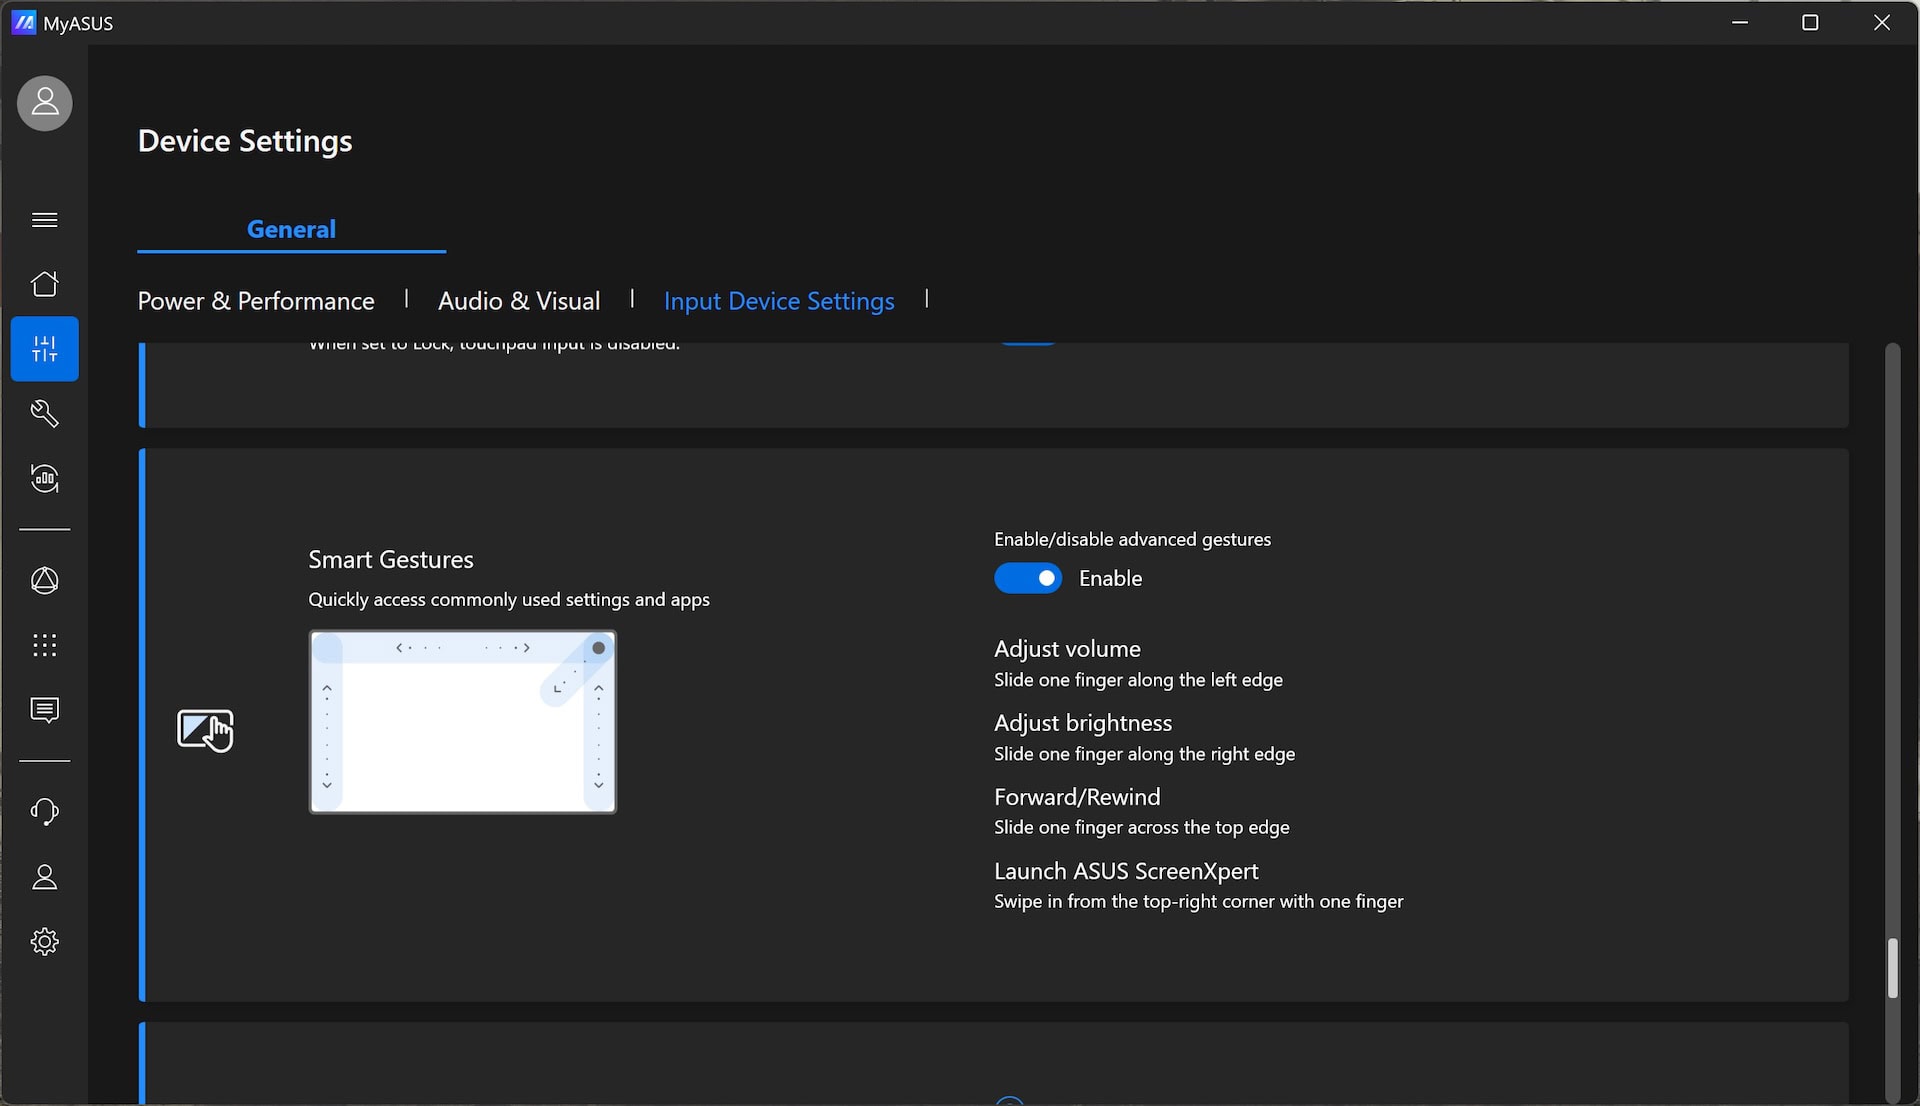Screen dimensions: 1920x1106
Task: Click 'Enable/disable advanced gestures' label
Action: tap(1132, 539)
